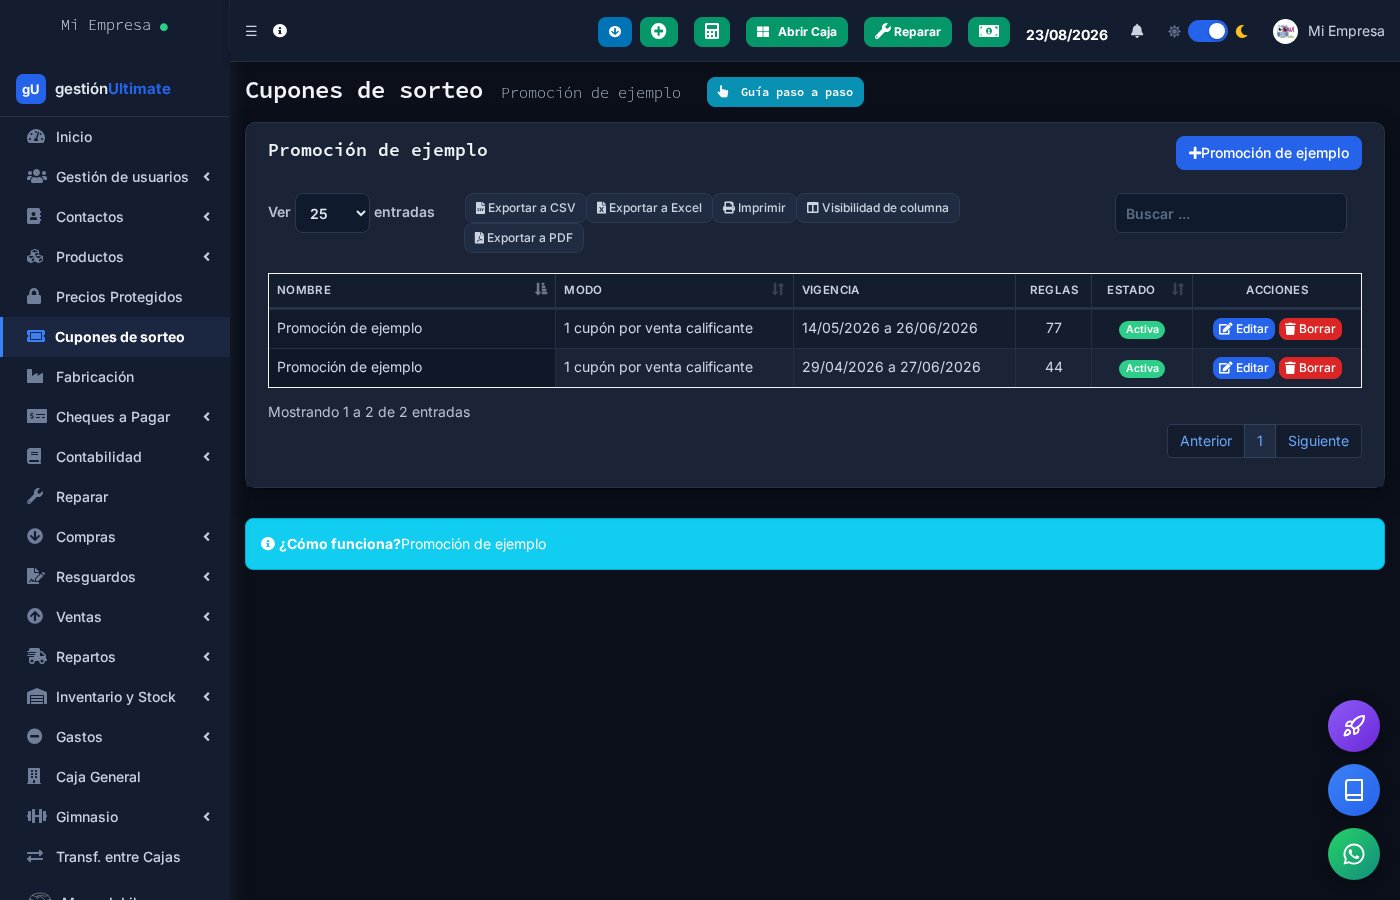Click the Abrir Caja button

click(797, 32)
